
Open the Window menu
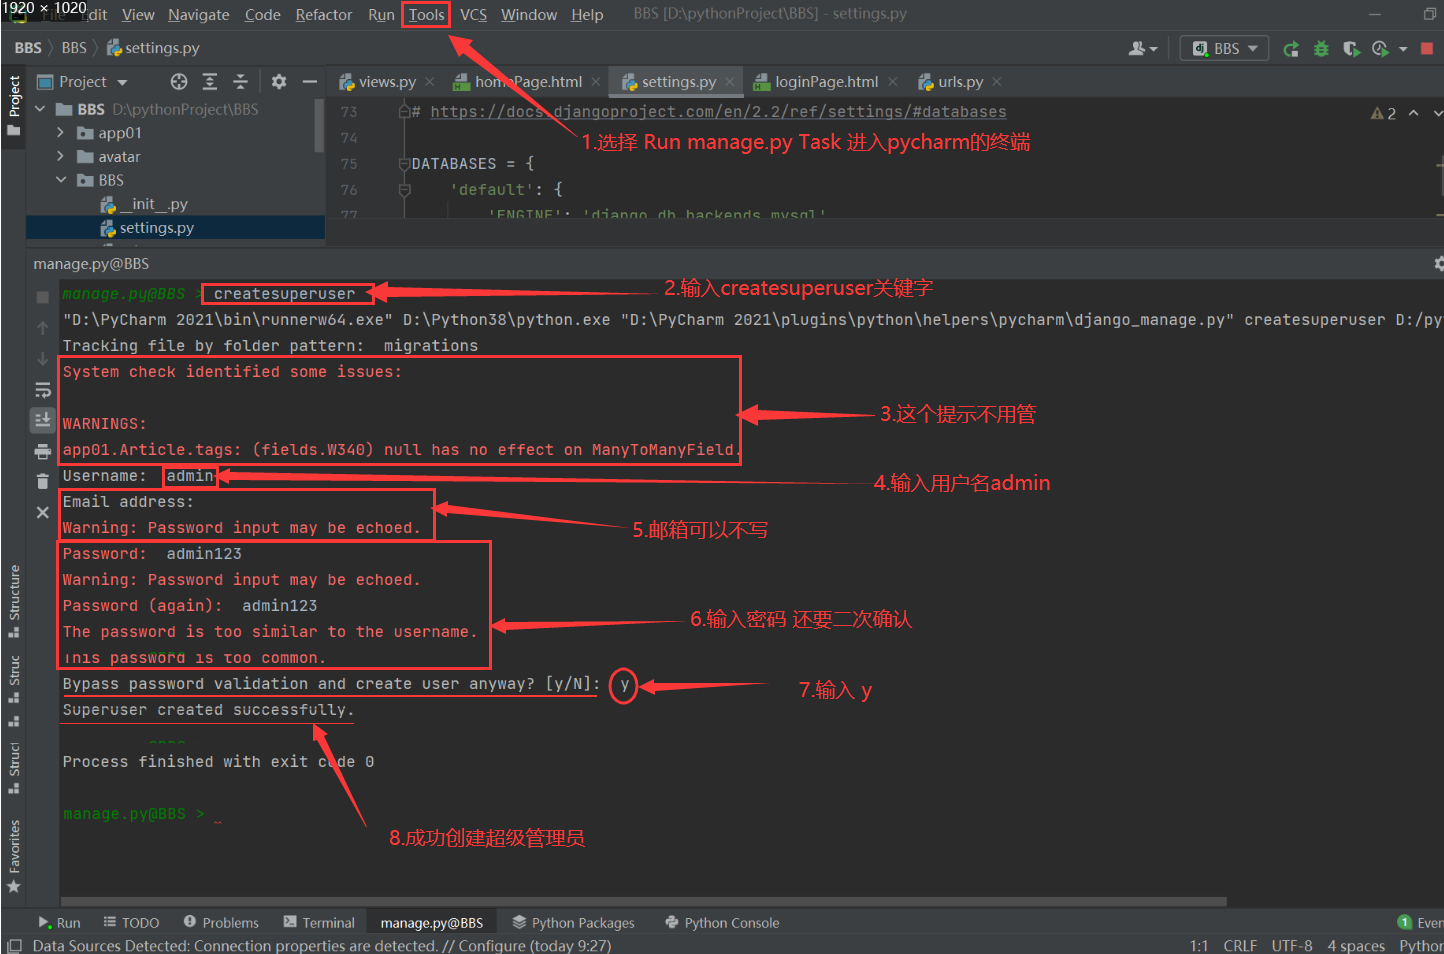tap(529, 15)
